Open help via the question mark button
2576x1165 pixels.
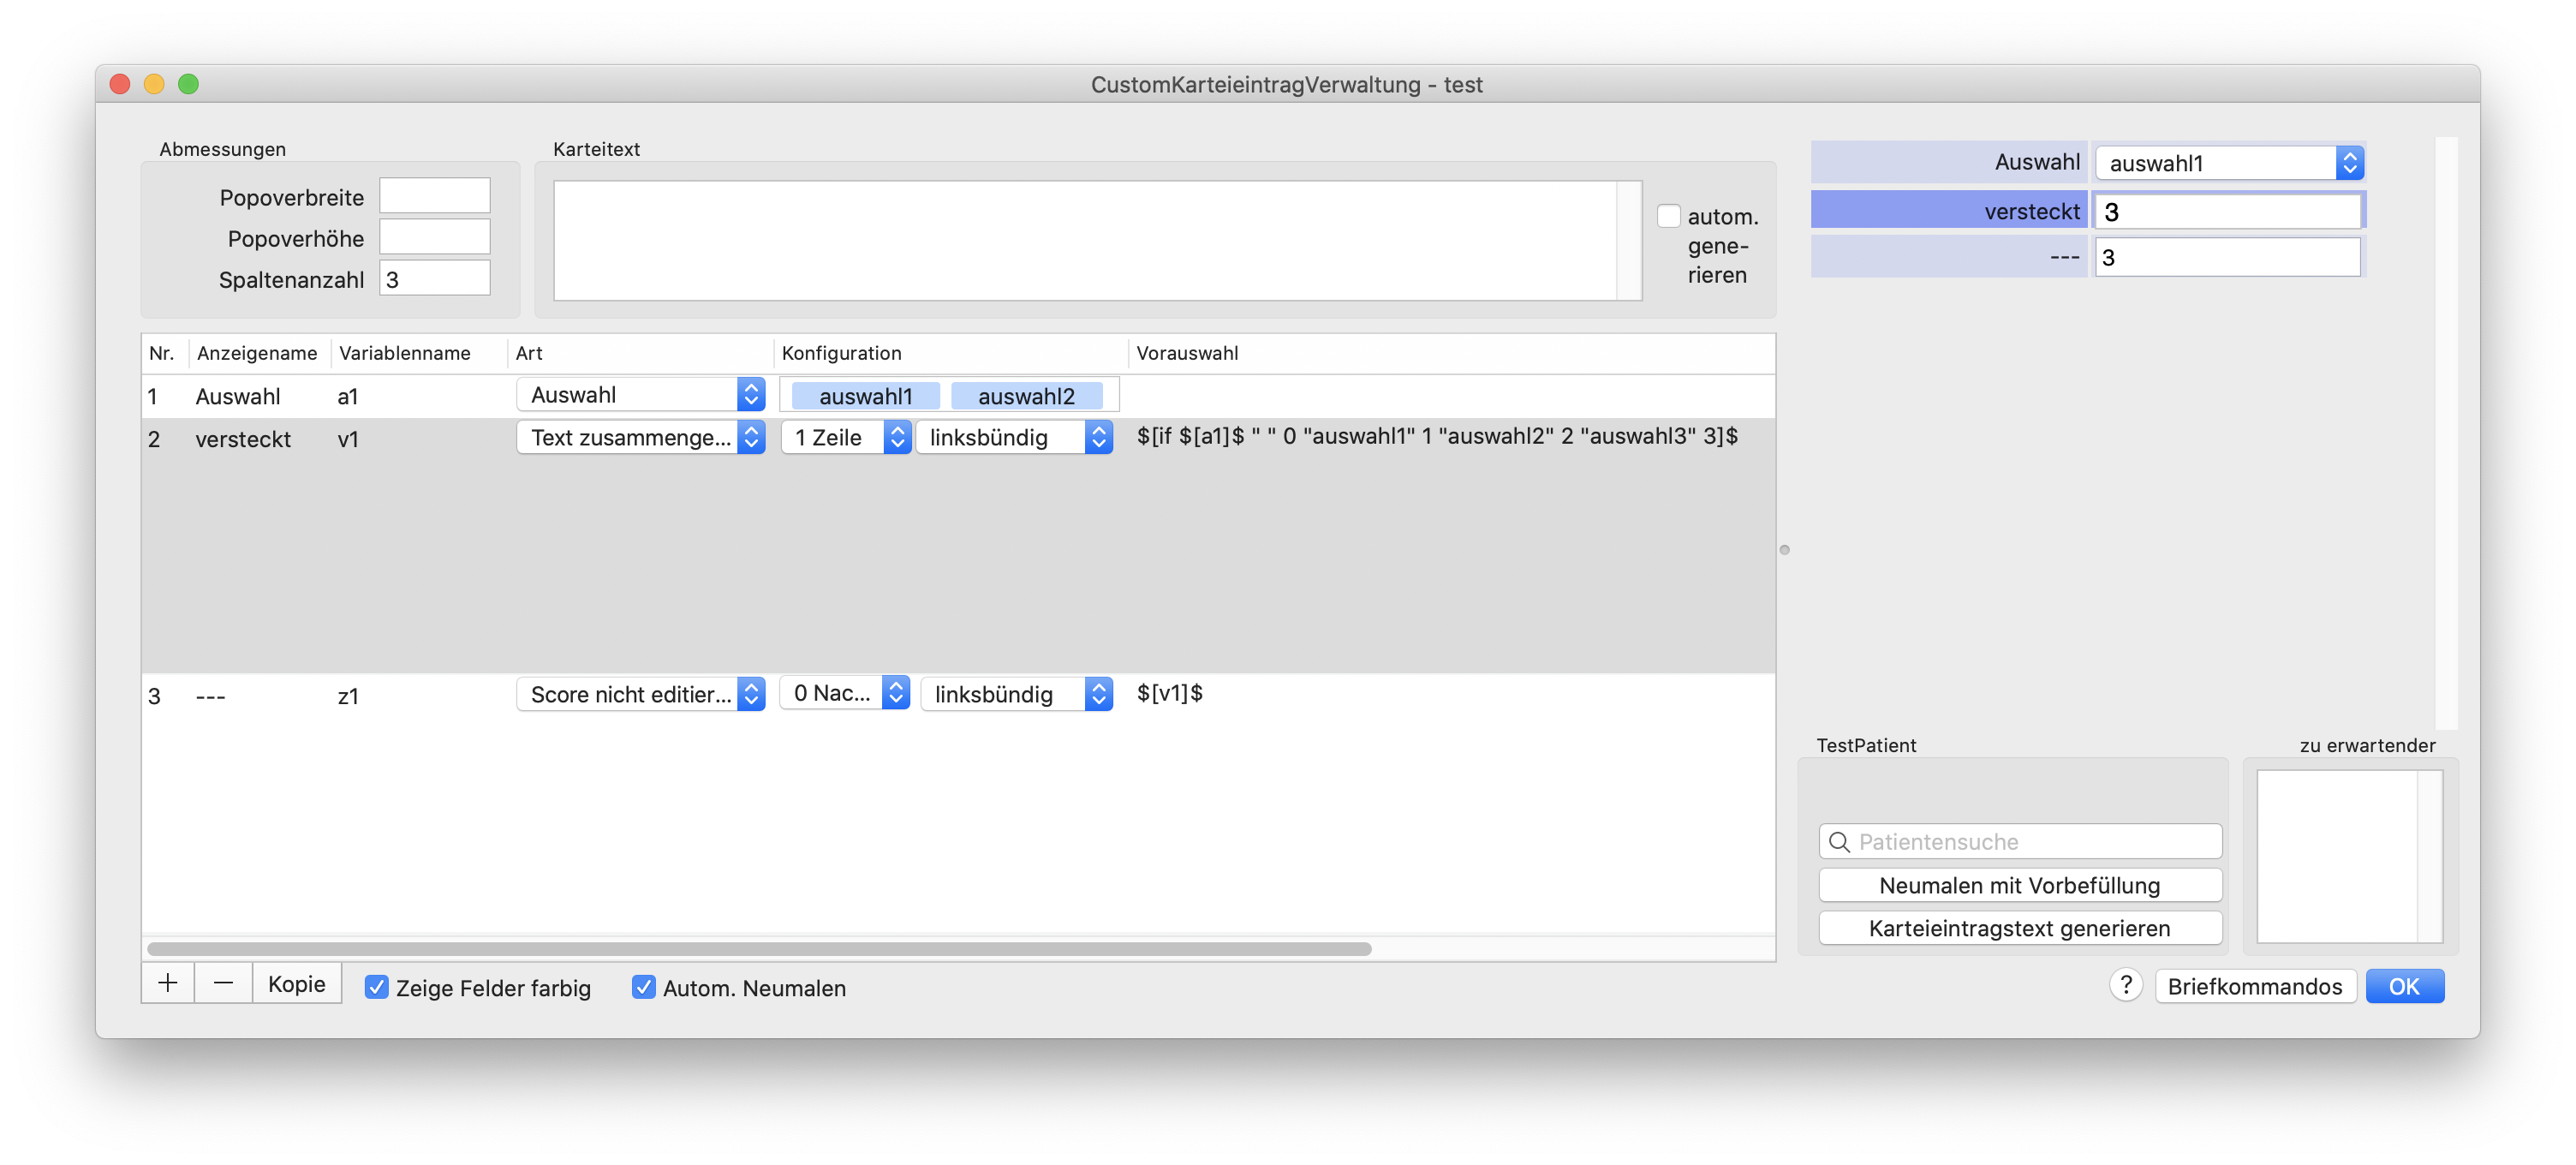pyautogui.click(x=2126, y=986)
